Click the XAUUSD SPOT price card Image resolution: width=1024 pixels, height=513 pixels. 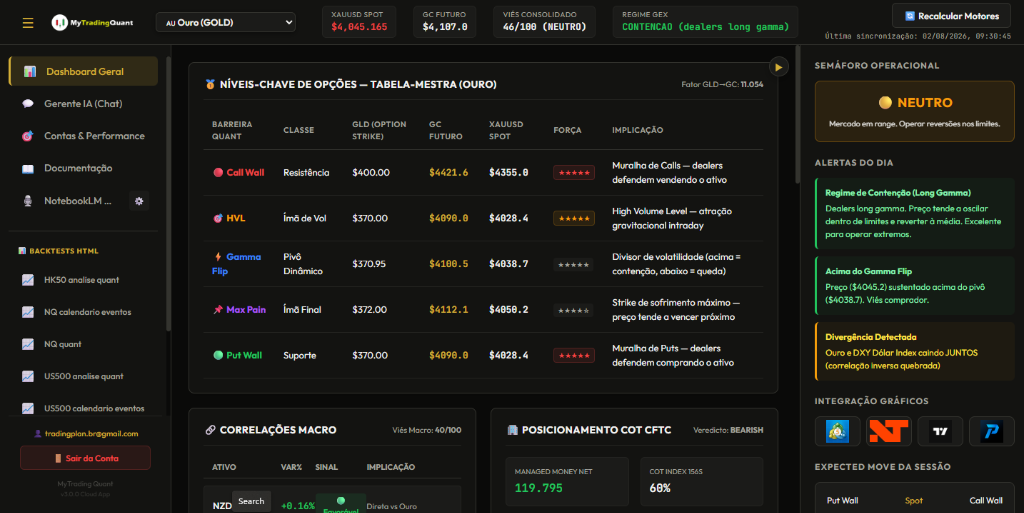(359, 22)
